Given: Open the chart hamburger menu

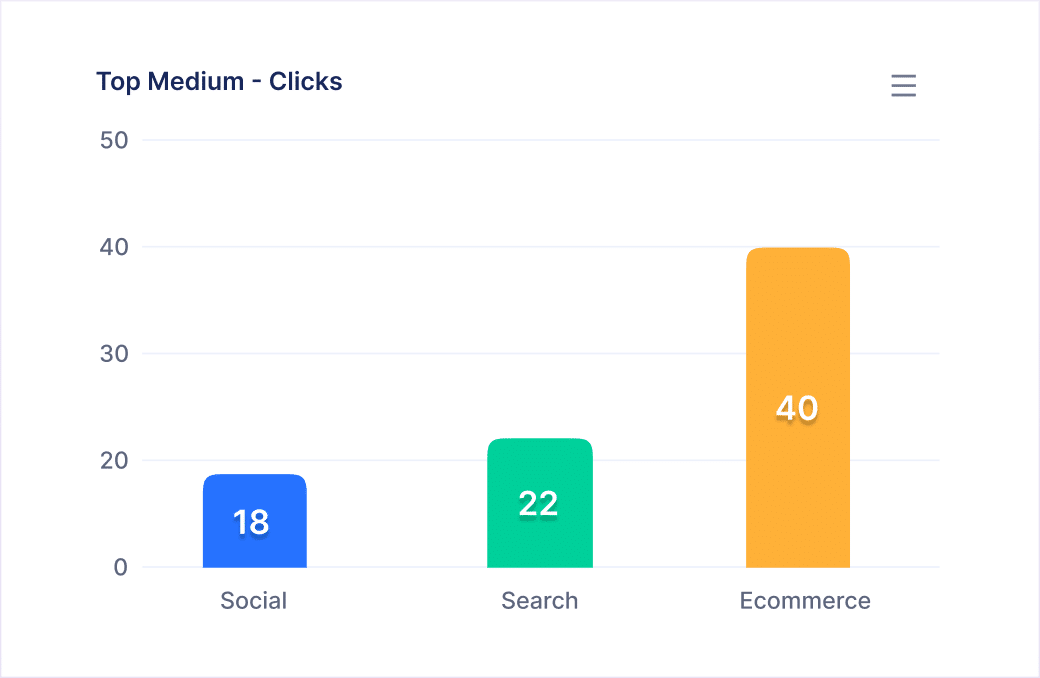Looking at the screenshot, I should click(x=903, y=86).
